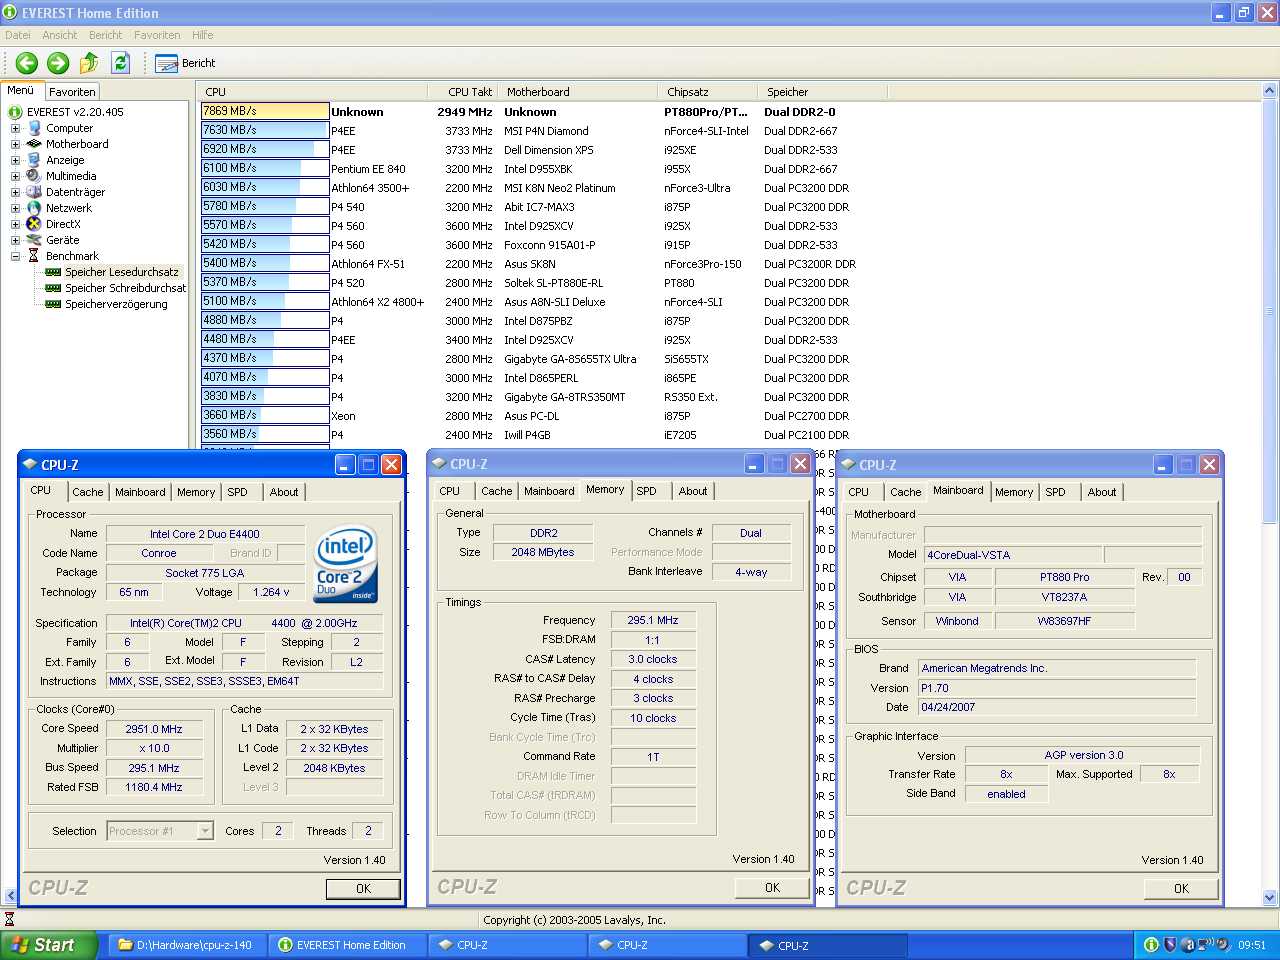Open D:\Hardware\cpu-z-140 taskbar item
Viewport: 1280px width, 960px height.
pos(186,945)
